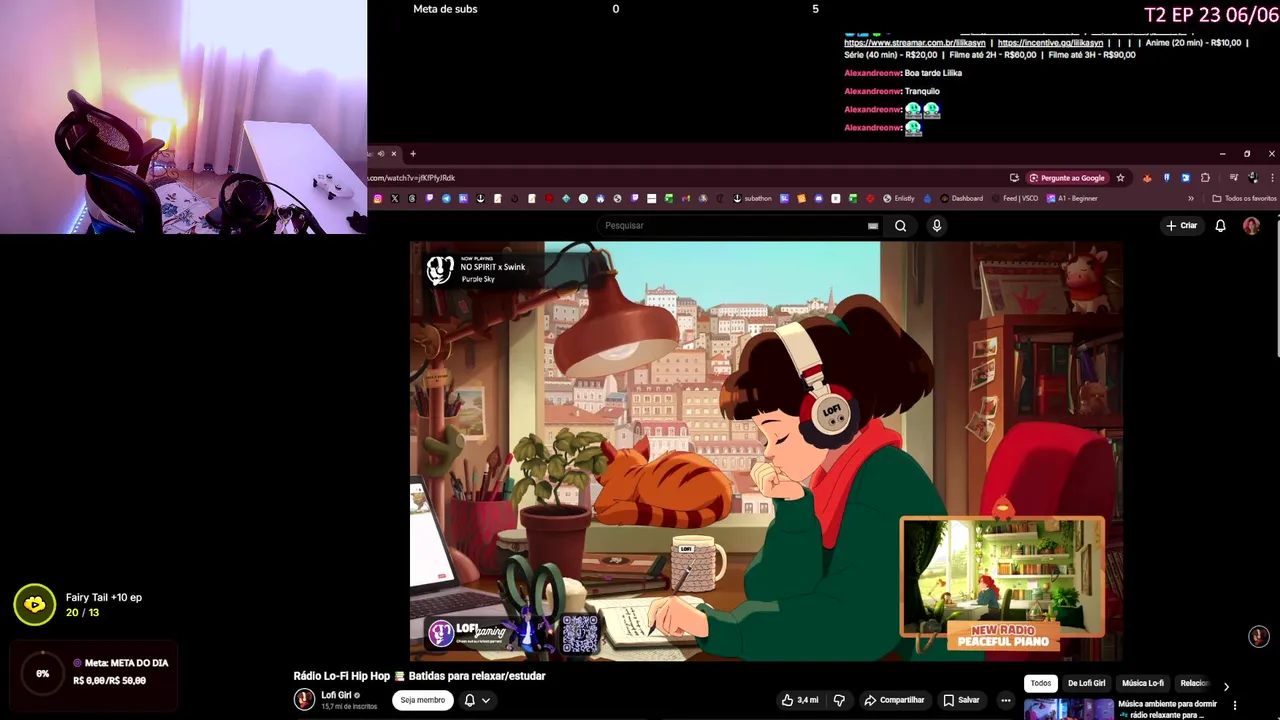This screenshot has width=1280, height=720.
Task: Click the browser address bar URL
Action: click(x=412, y=178)
